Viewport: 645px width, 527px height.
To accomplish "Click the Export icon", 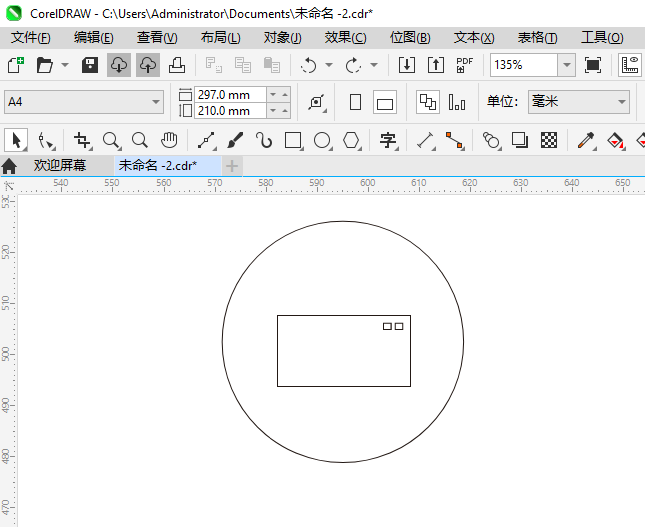I will pos(436,65).
